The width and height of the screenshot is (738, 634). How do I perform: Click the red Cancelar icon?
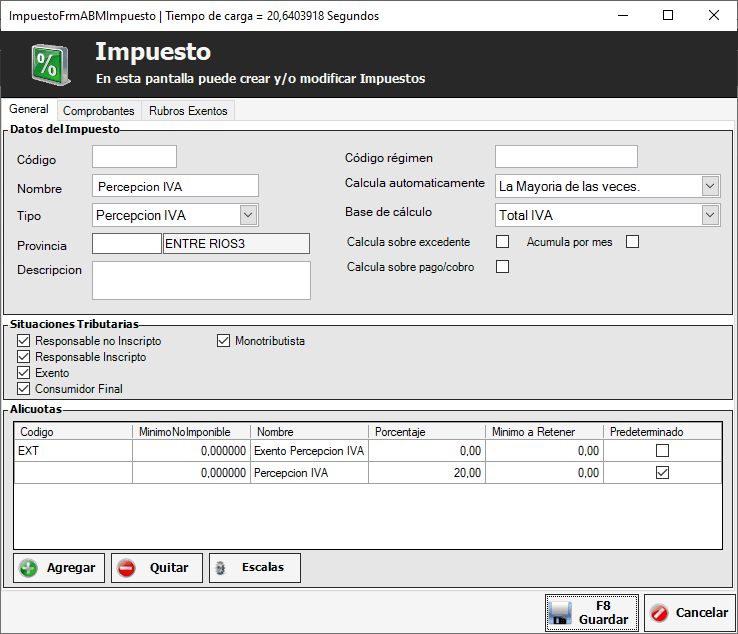pos(660,613)
